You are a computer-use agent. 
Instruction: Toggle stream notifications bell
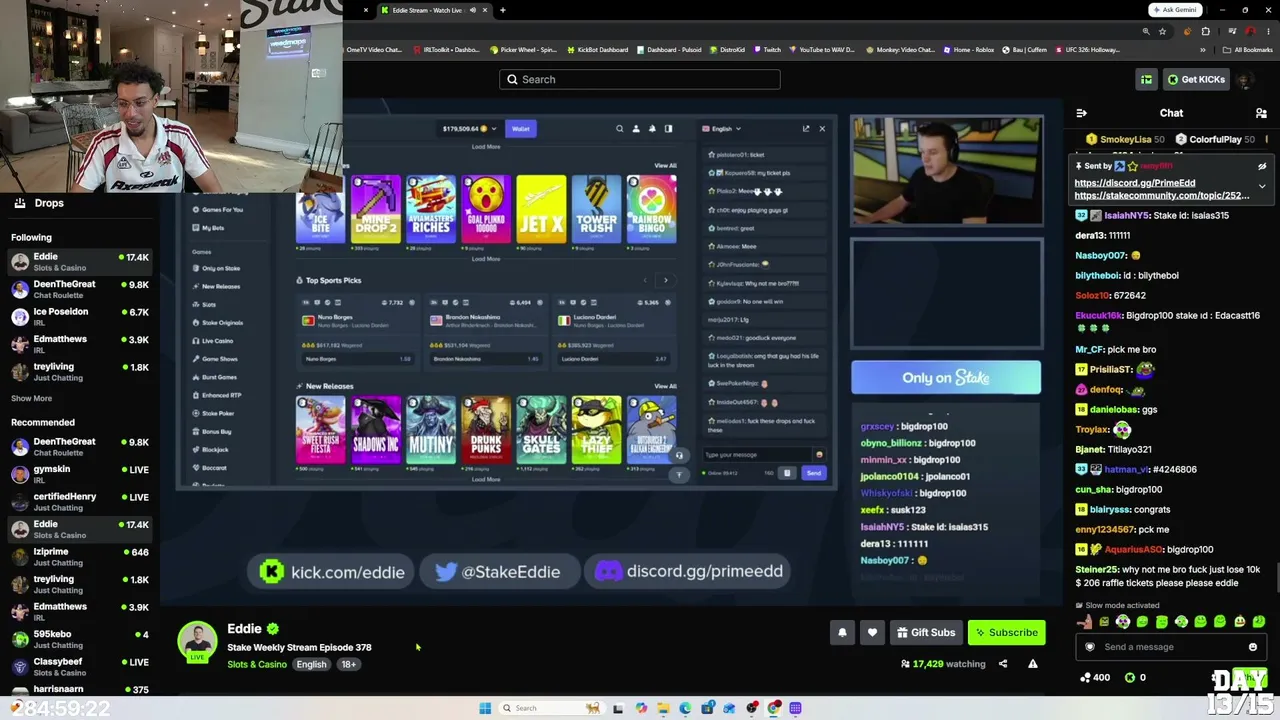click(x=842, y=632)
